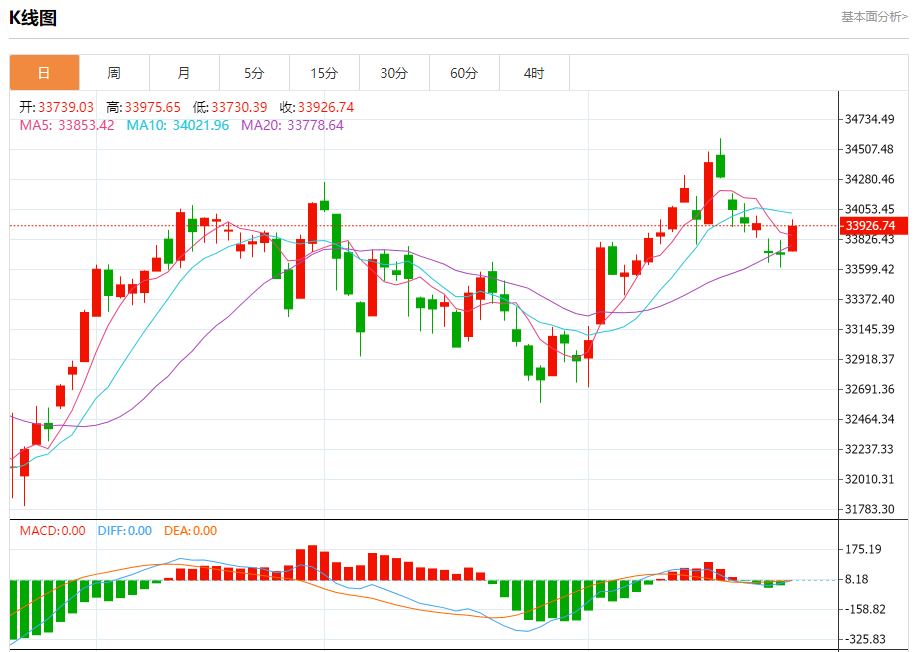Click the K线图 title heading
Screen dimensions: 918x652
[x=33, y=18]
